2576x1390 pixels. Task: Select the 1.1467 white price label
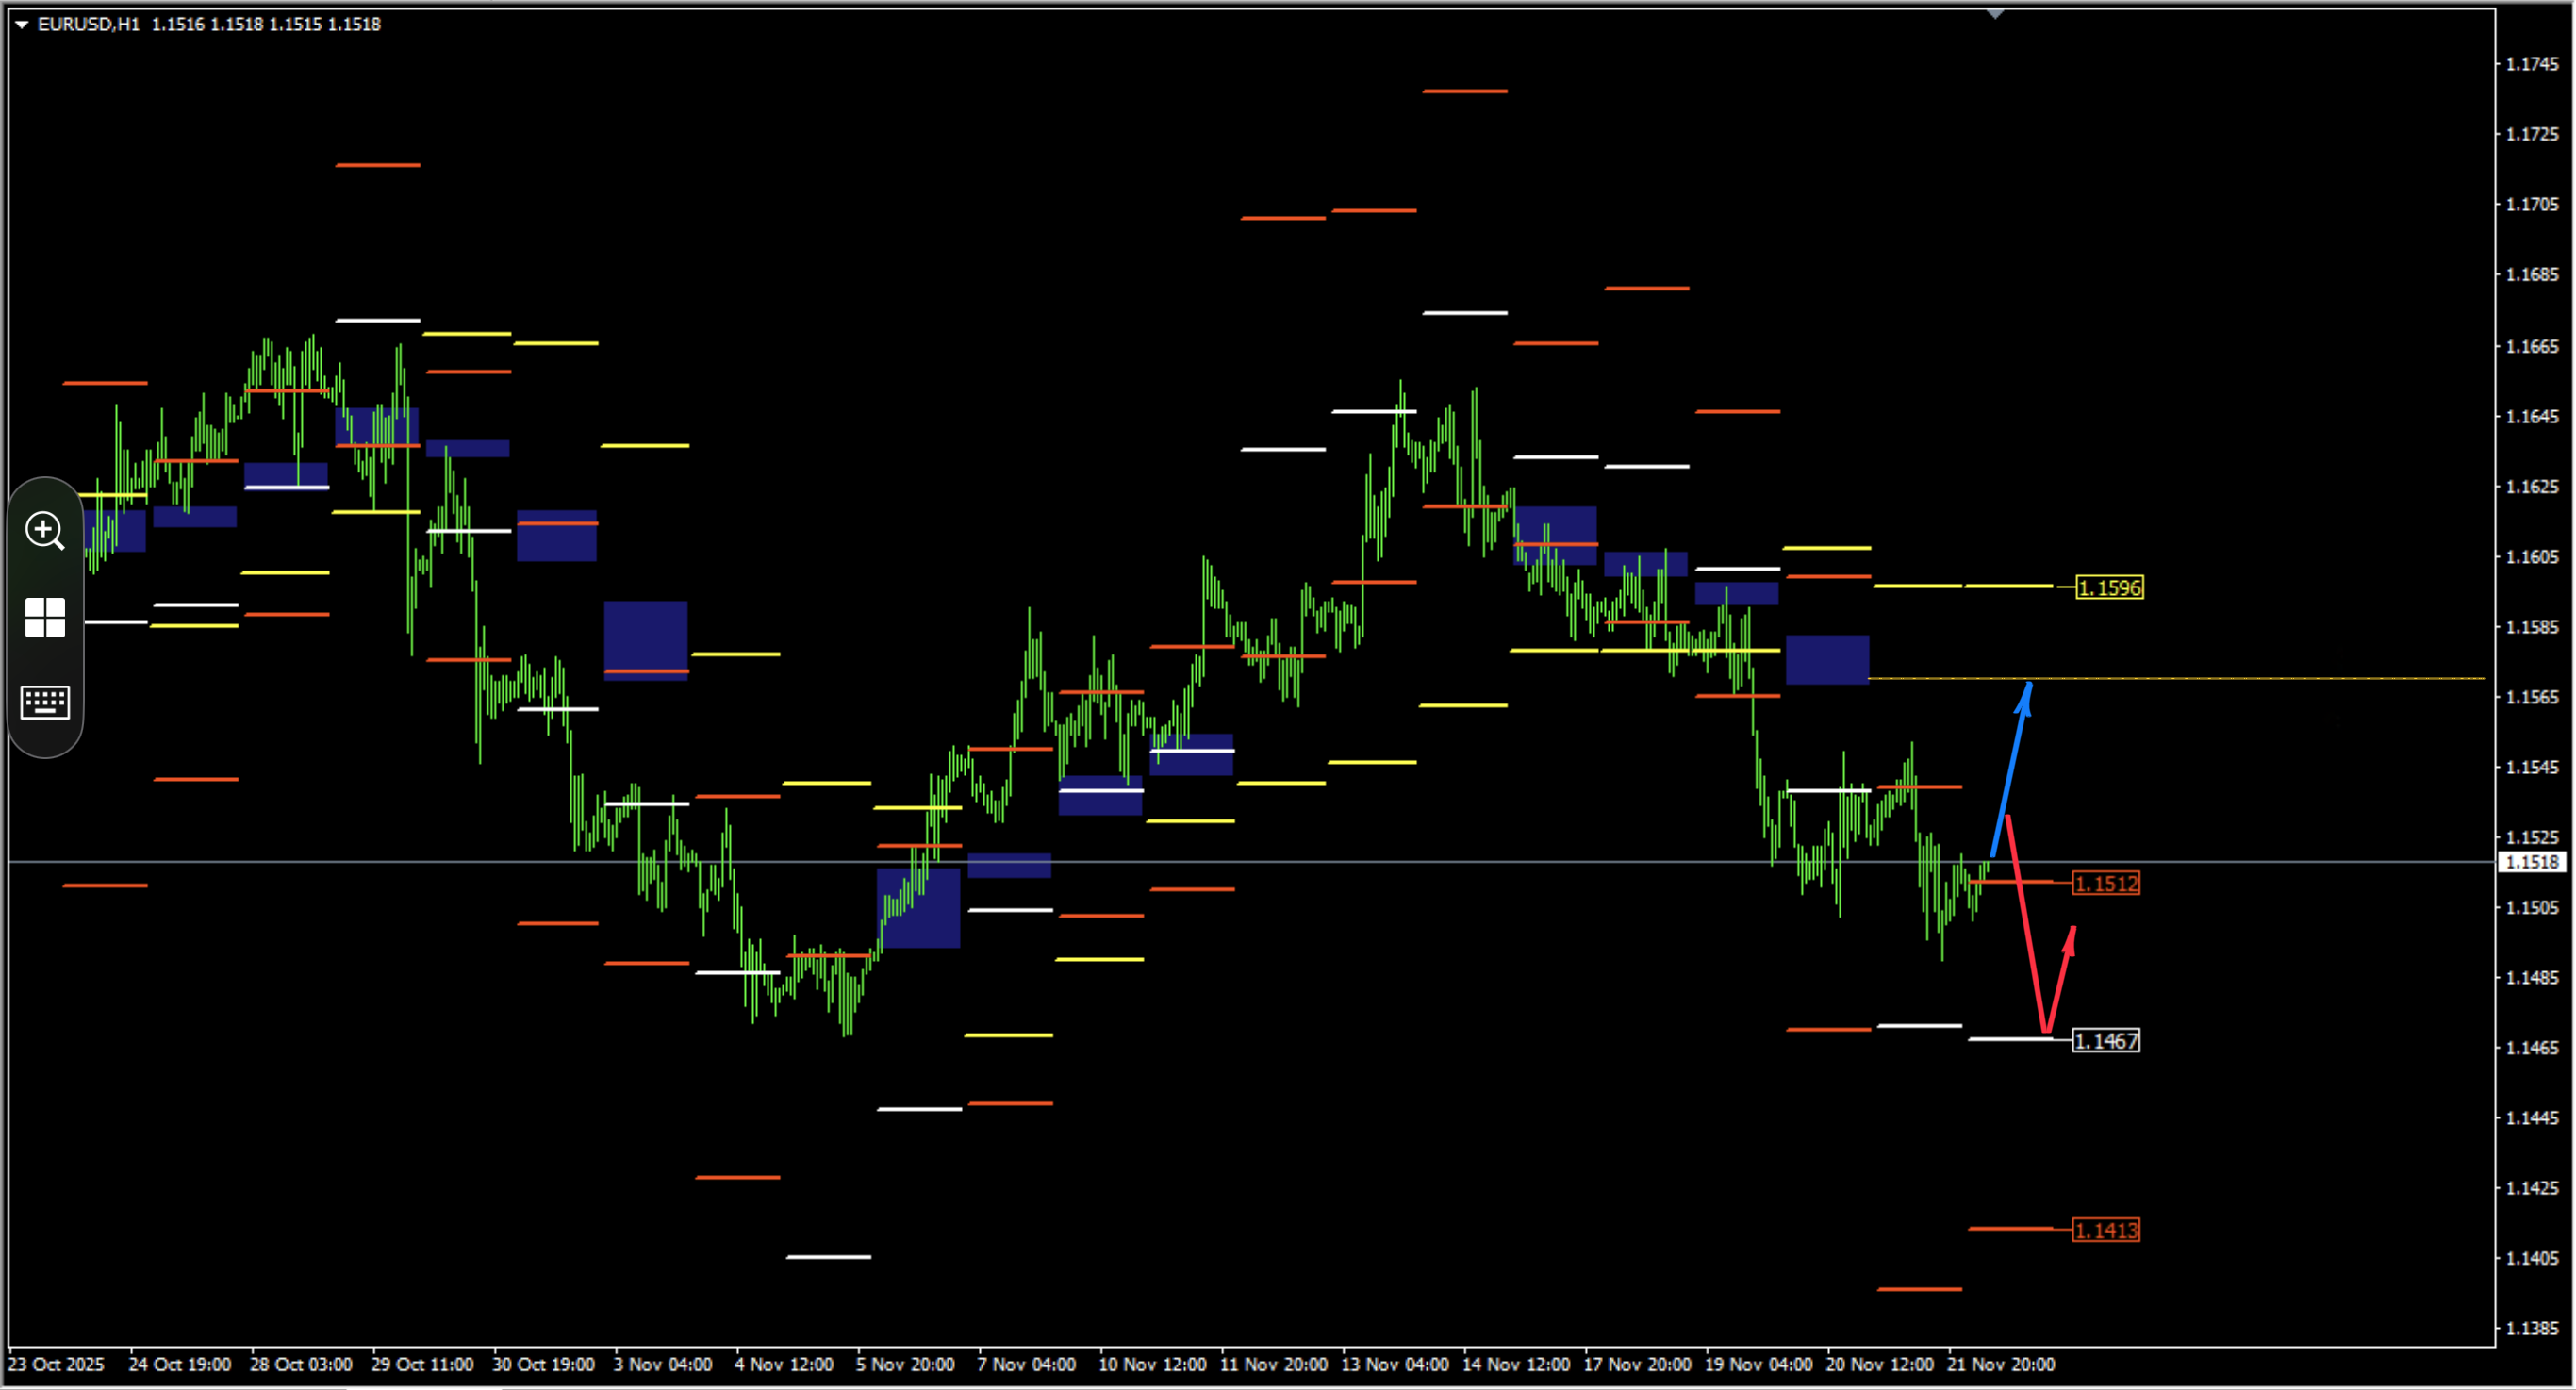pyautogui.click(x=2106, y=1041)
